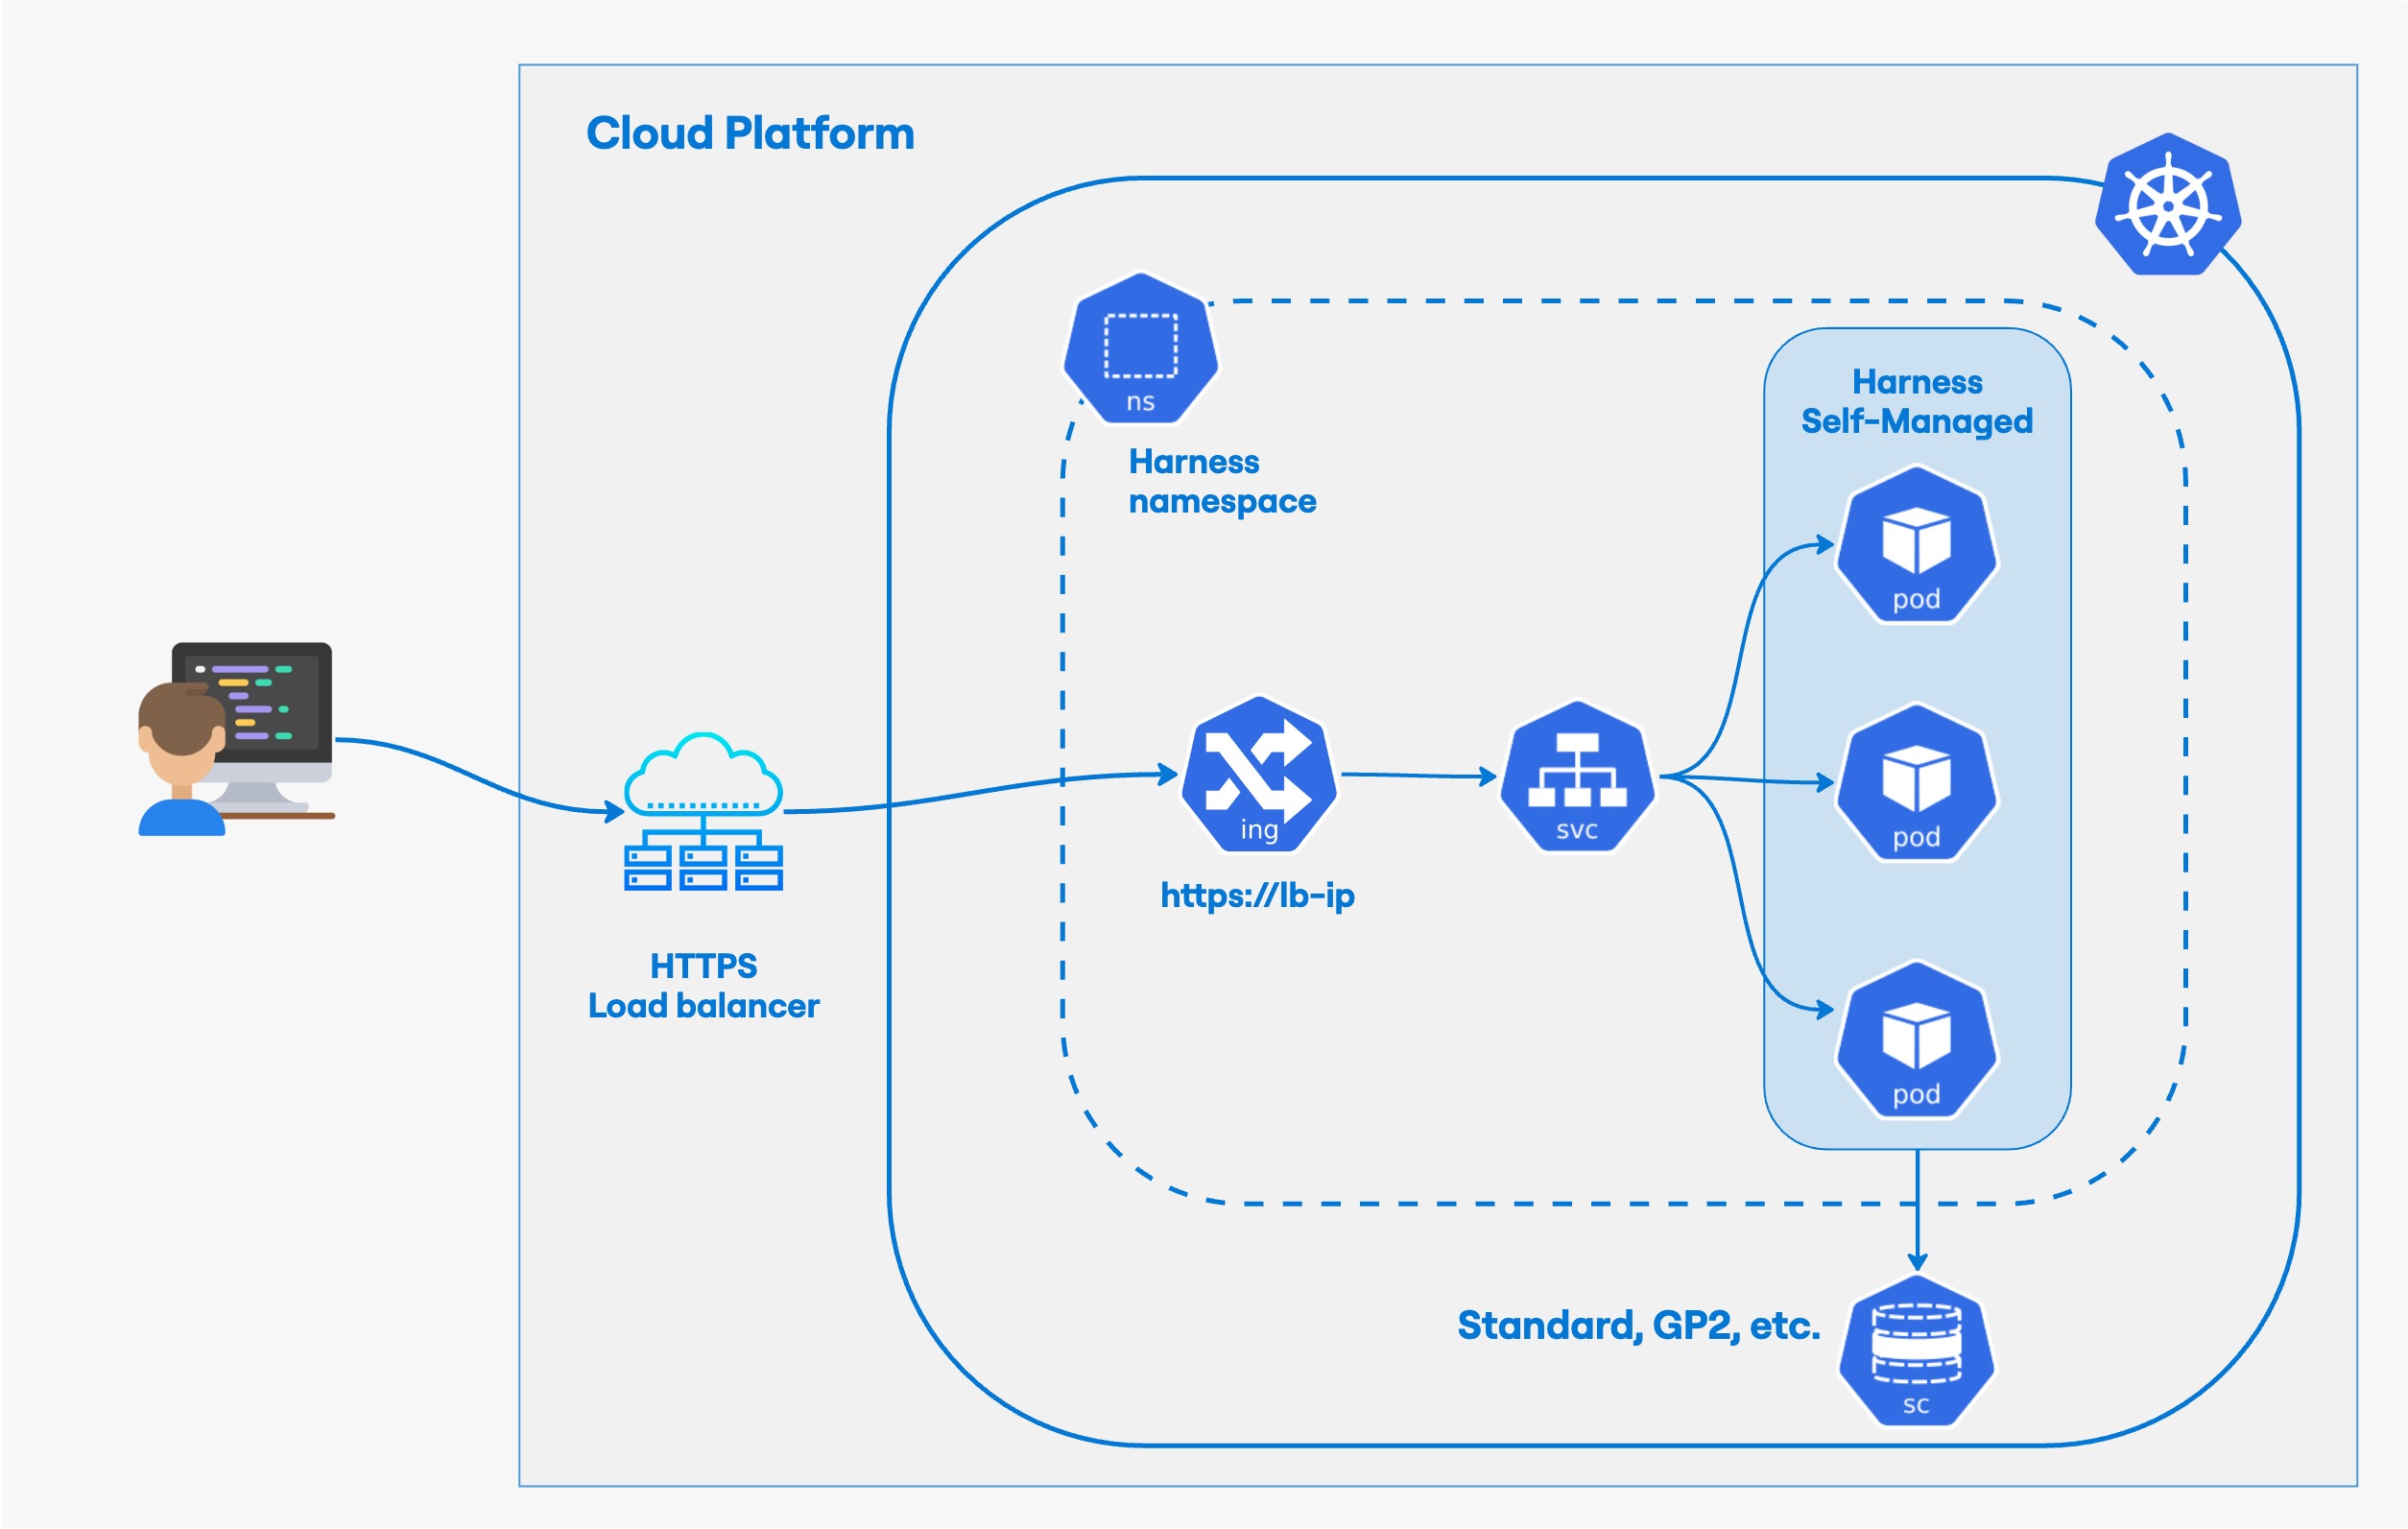
Task: Click the middle pod icon
Action: coord(1916,784)
